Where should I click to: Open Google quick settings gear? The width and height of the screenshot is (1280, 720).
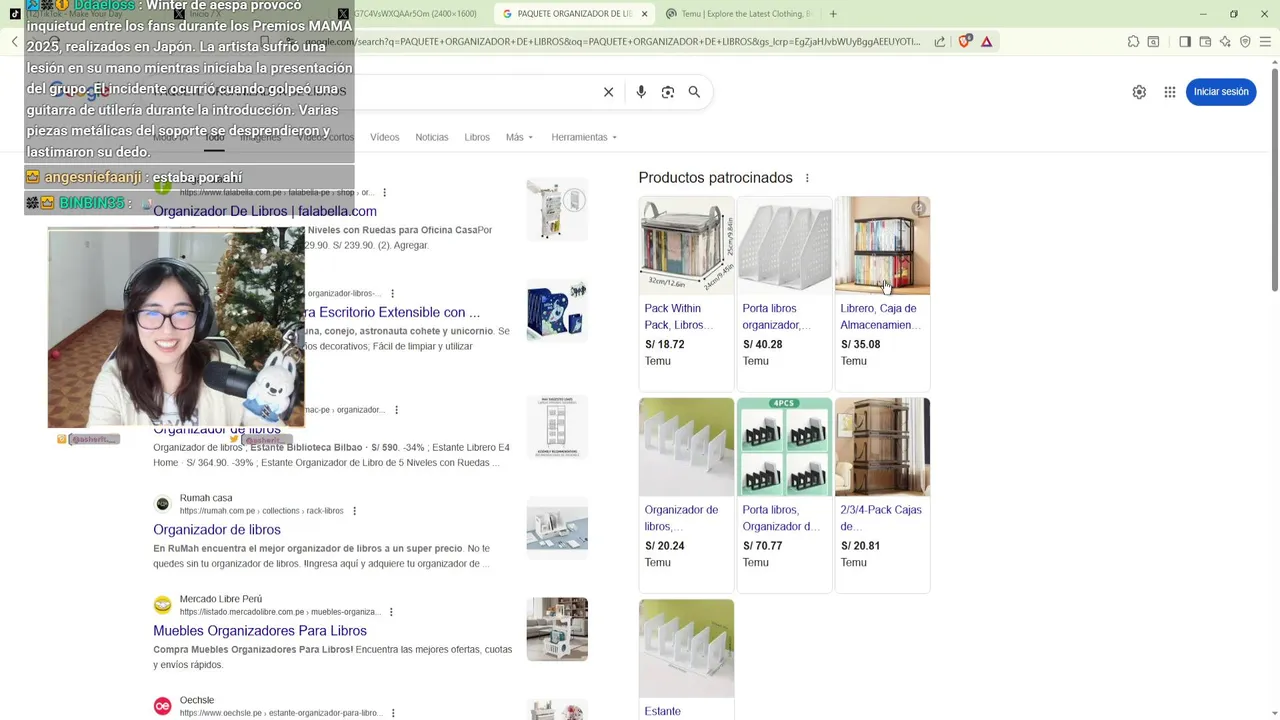point(1139,92)
